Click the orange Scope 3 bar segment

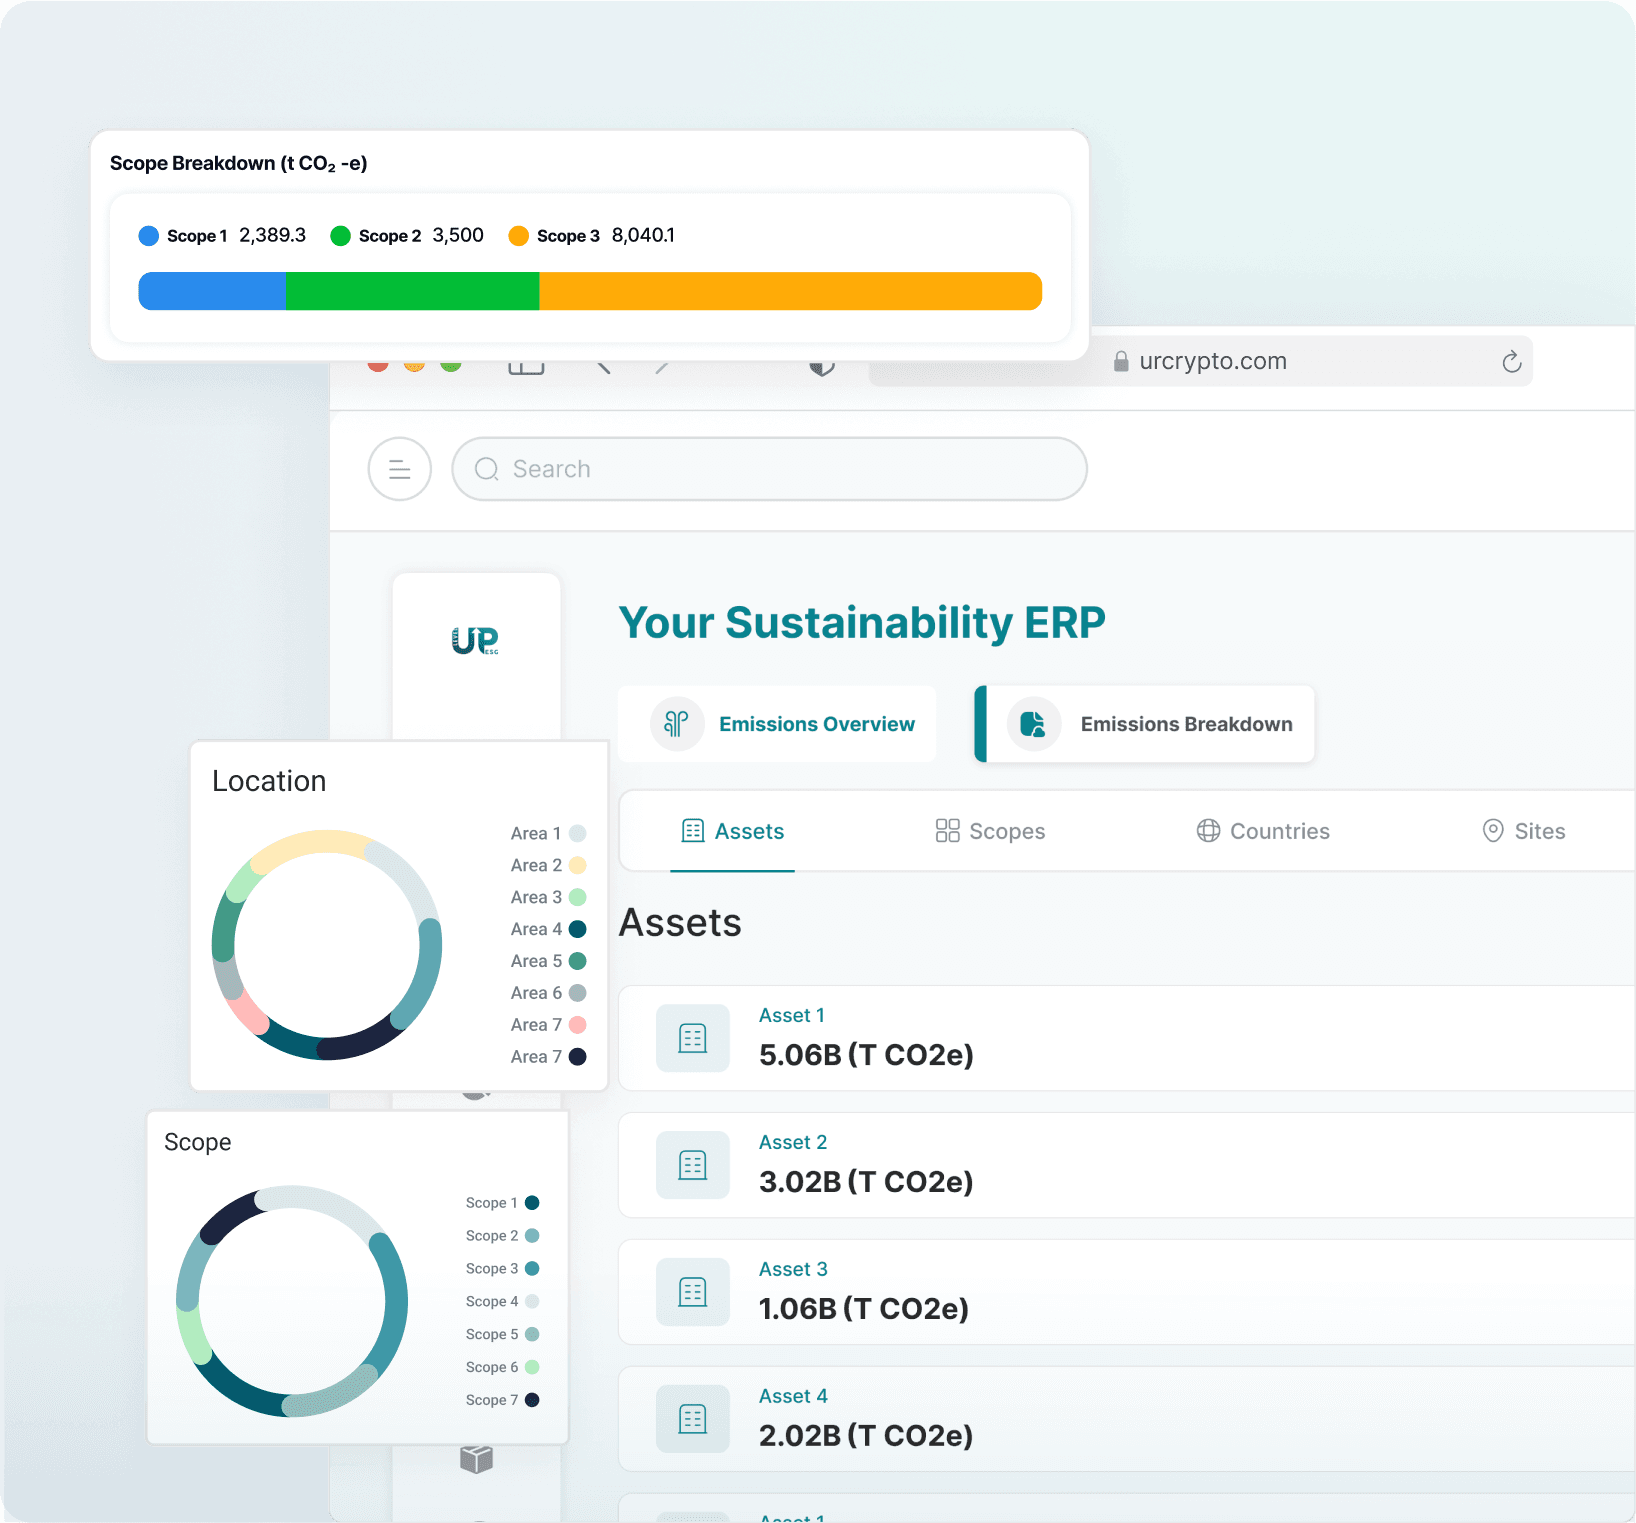pyautogui.click(x=788, y=291)
